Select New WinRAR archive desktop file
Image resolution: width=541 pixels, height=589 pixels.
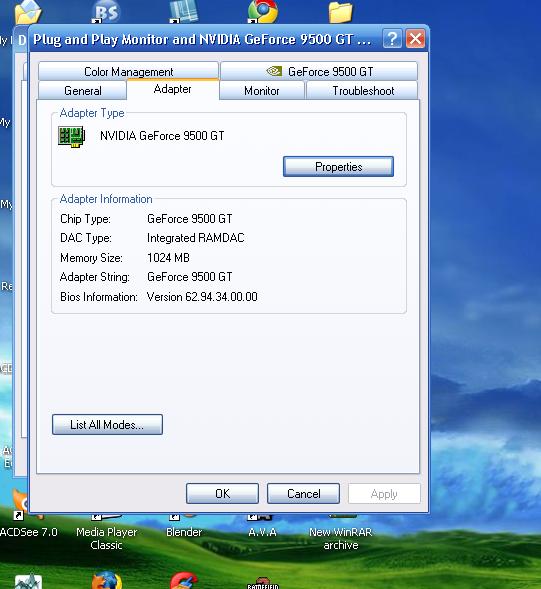(340, 538)
